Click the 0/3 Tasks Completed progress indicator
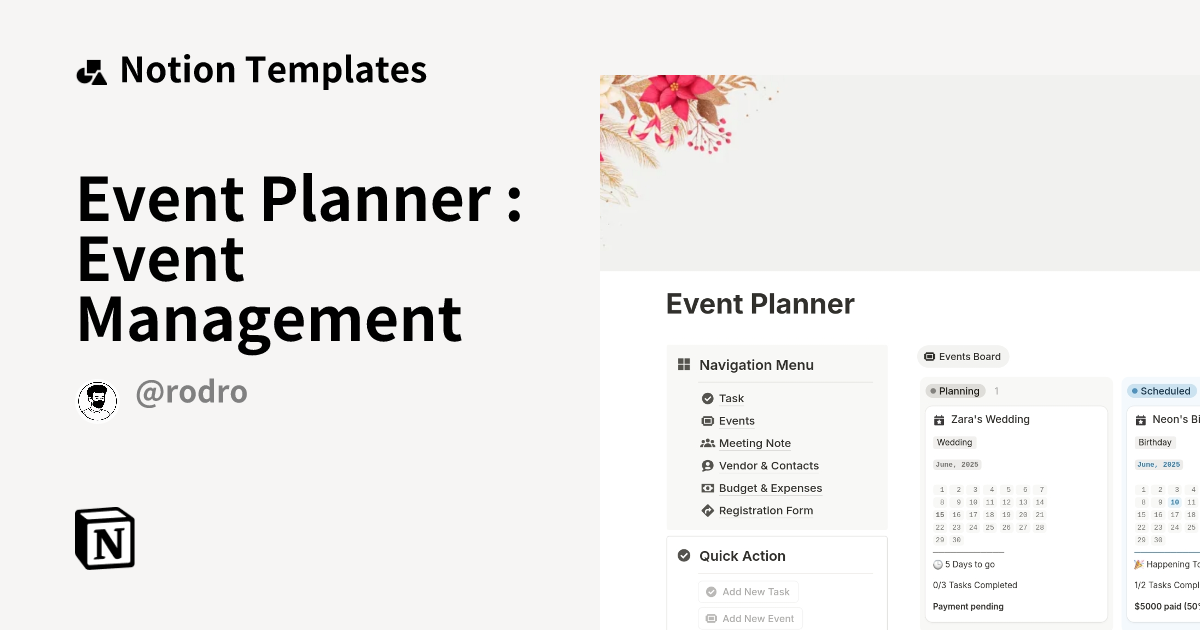 975,585
